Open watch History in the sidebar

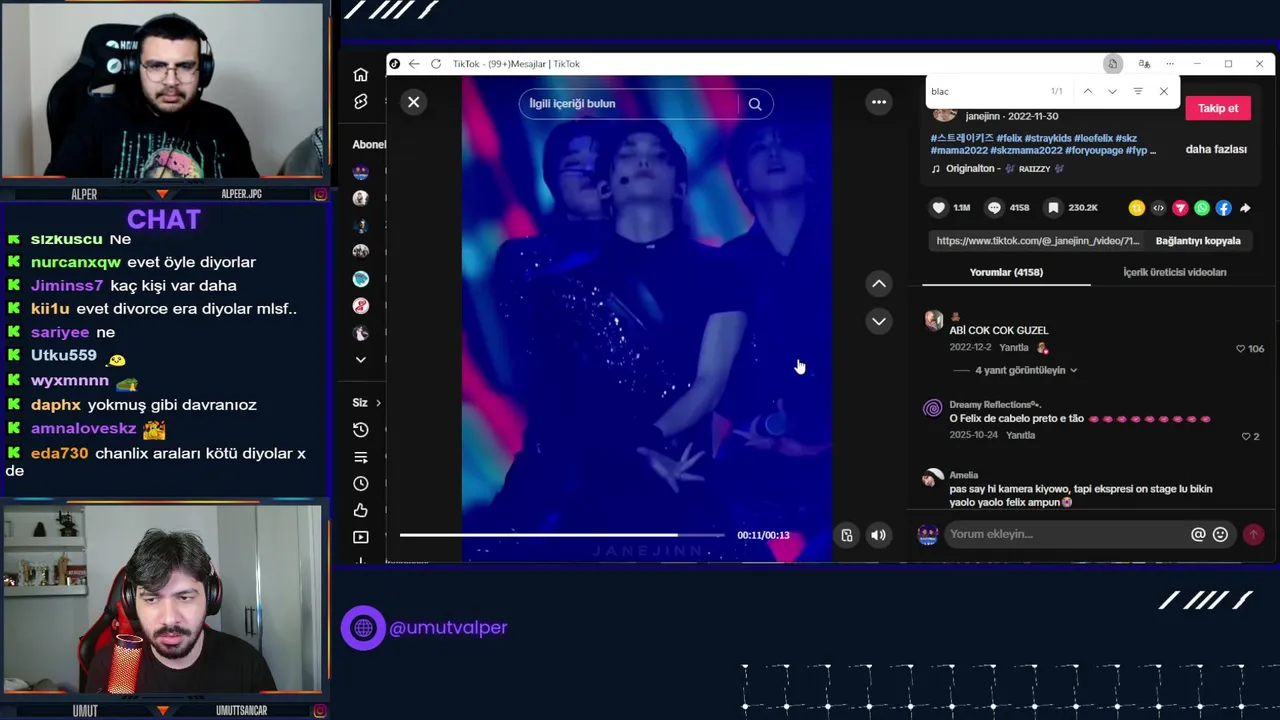point(361,430)
